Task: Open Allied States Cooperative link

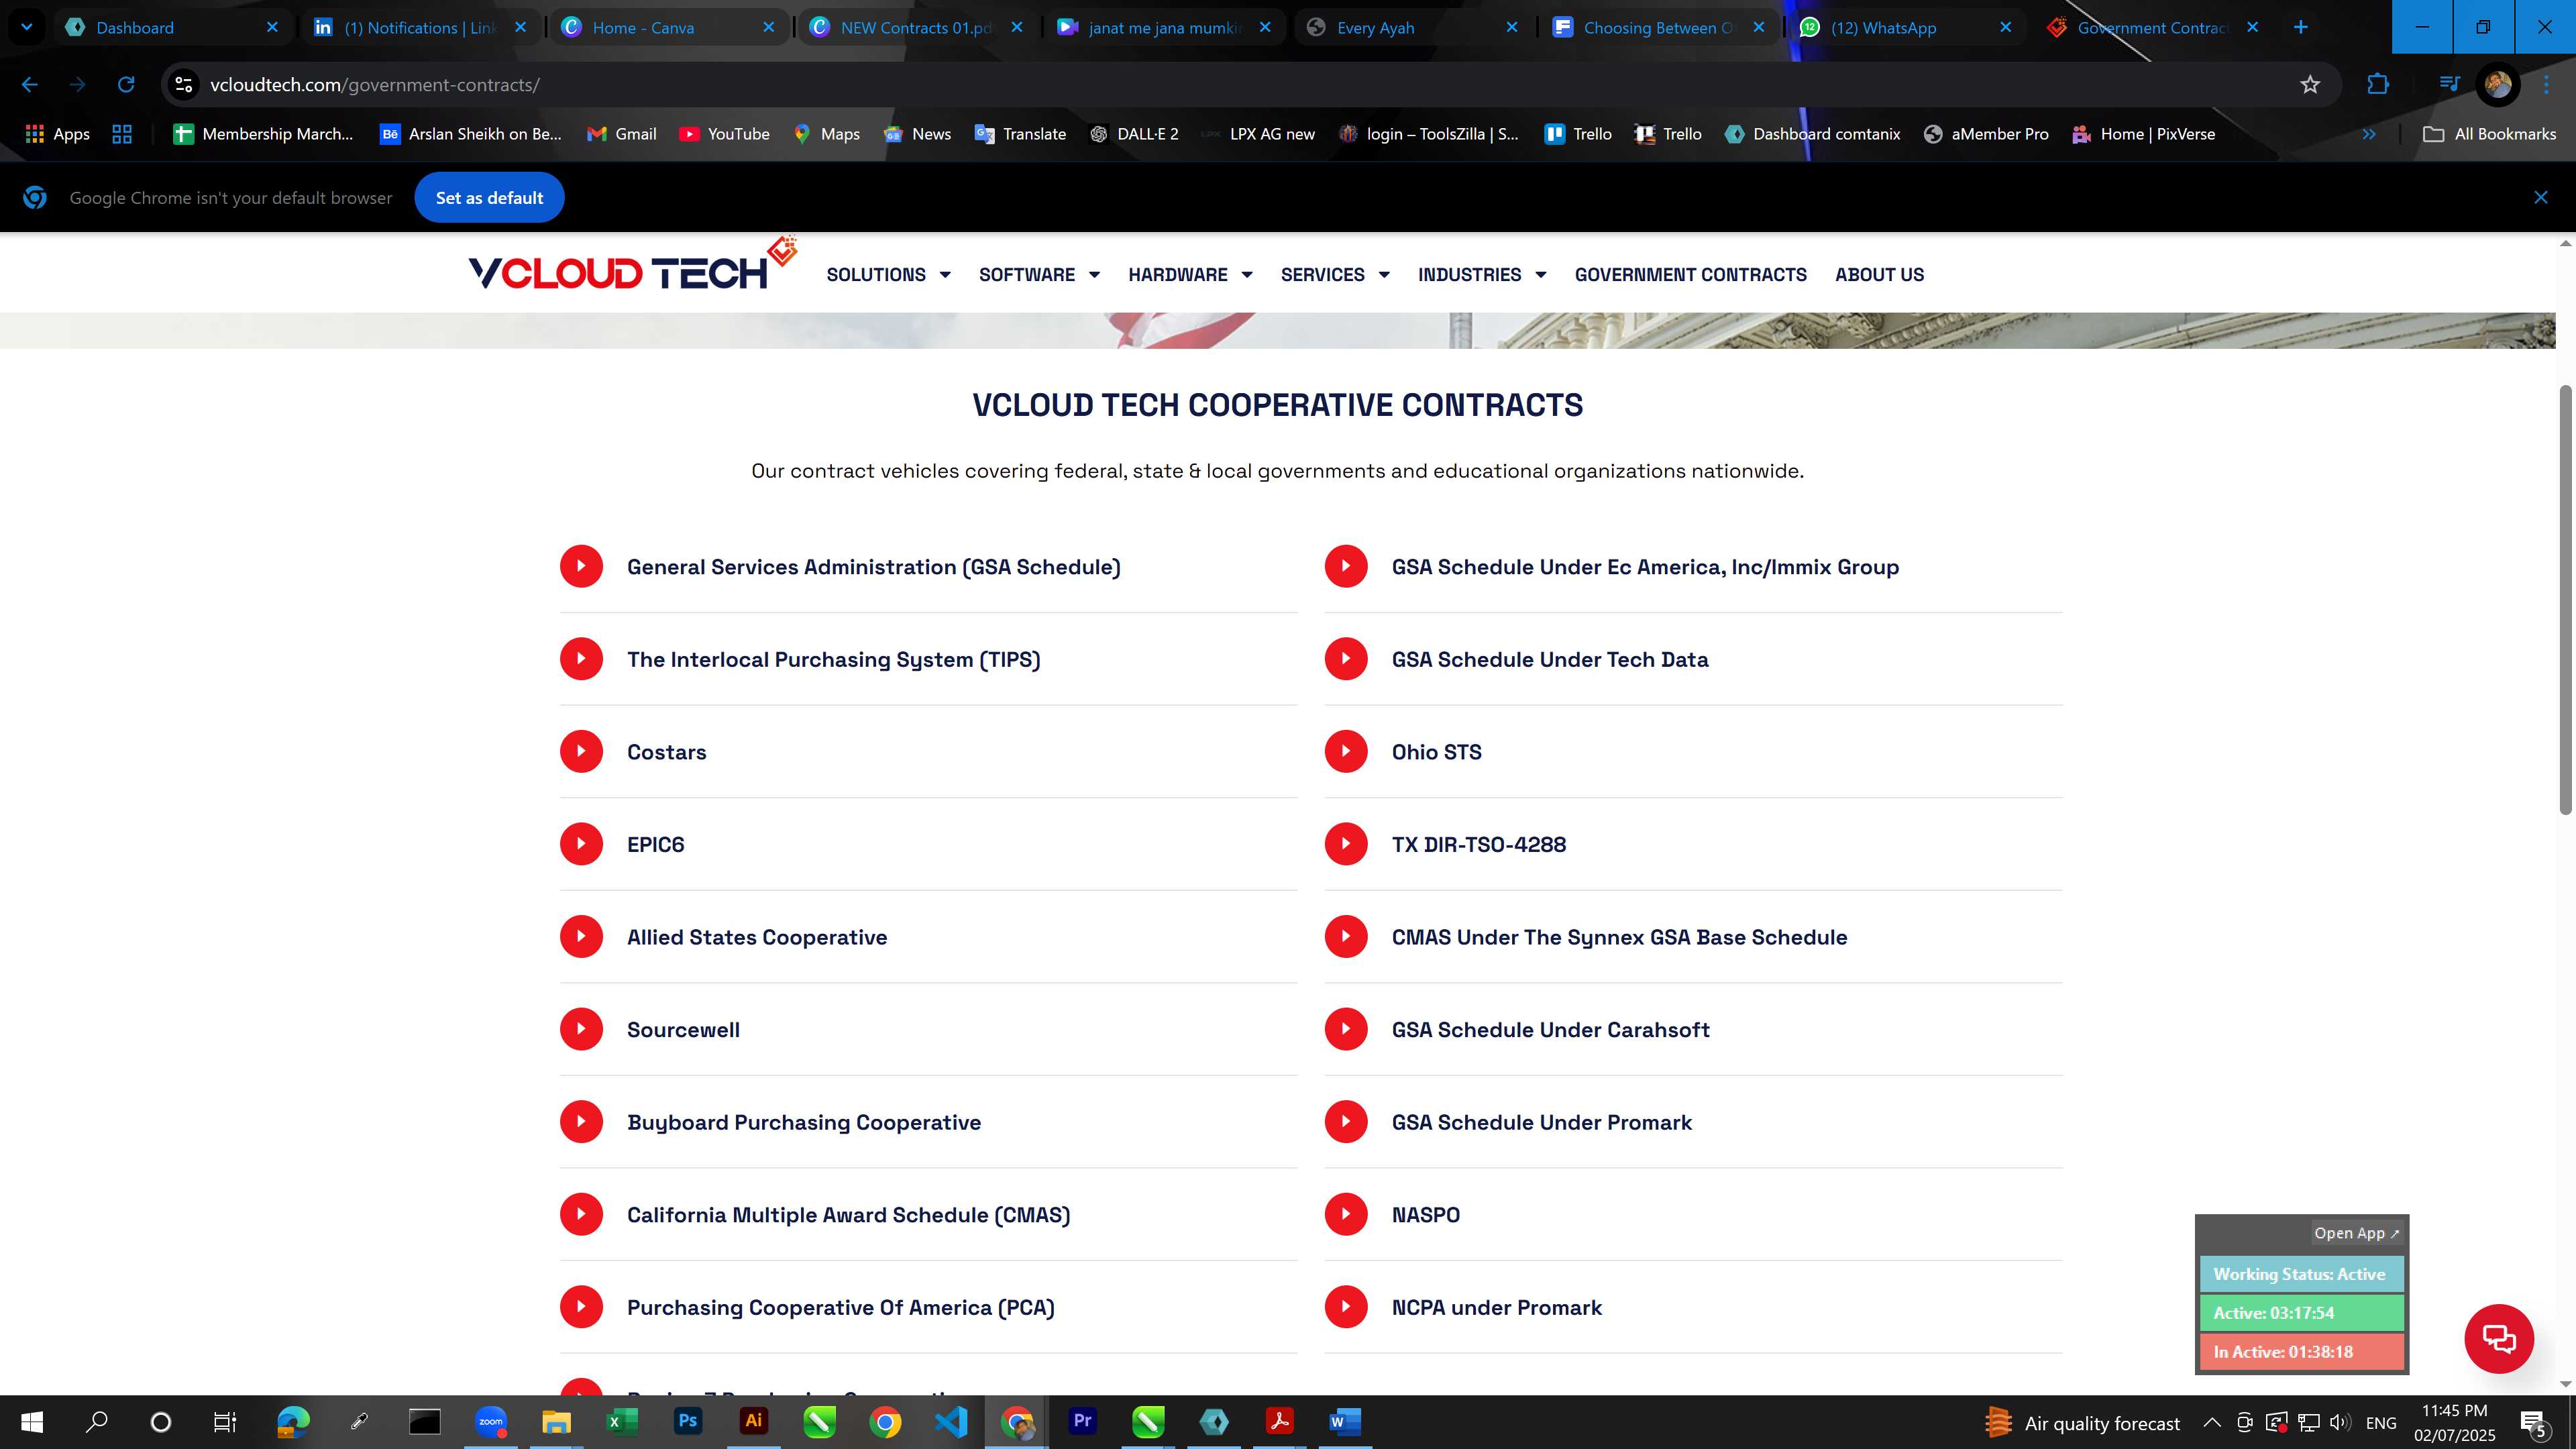Action: [x=757, y=937]
